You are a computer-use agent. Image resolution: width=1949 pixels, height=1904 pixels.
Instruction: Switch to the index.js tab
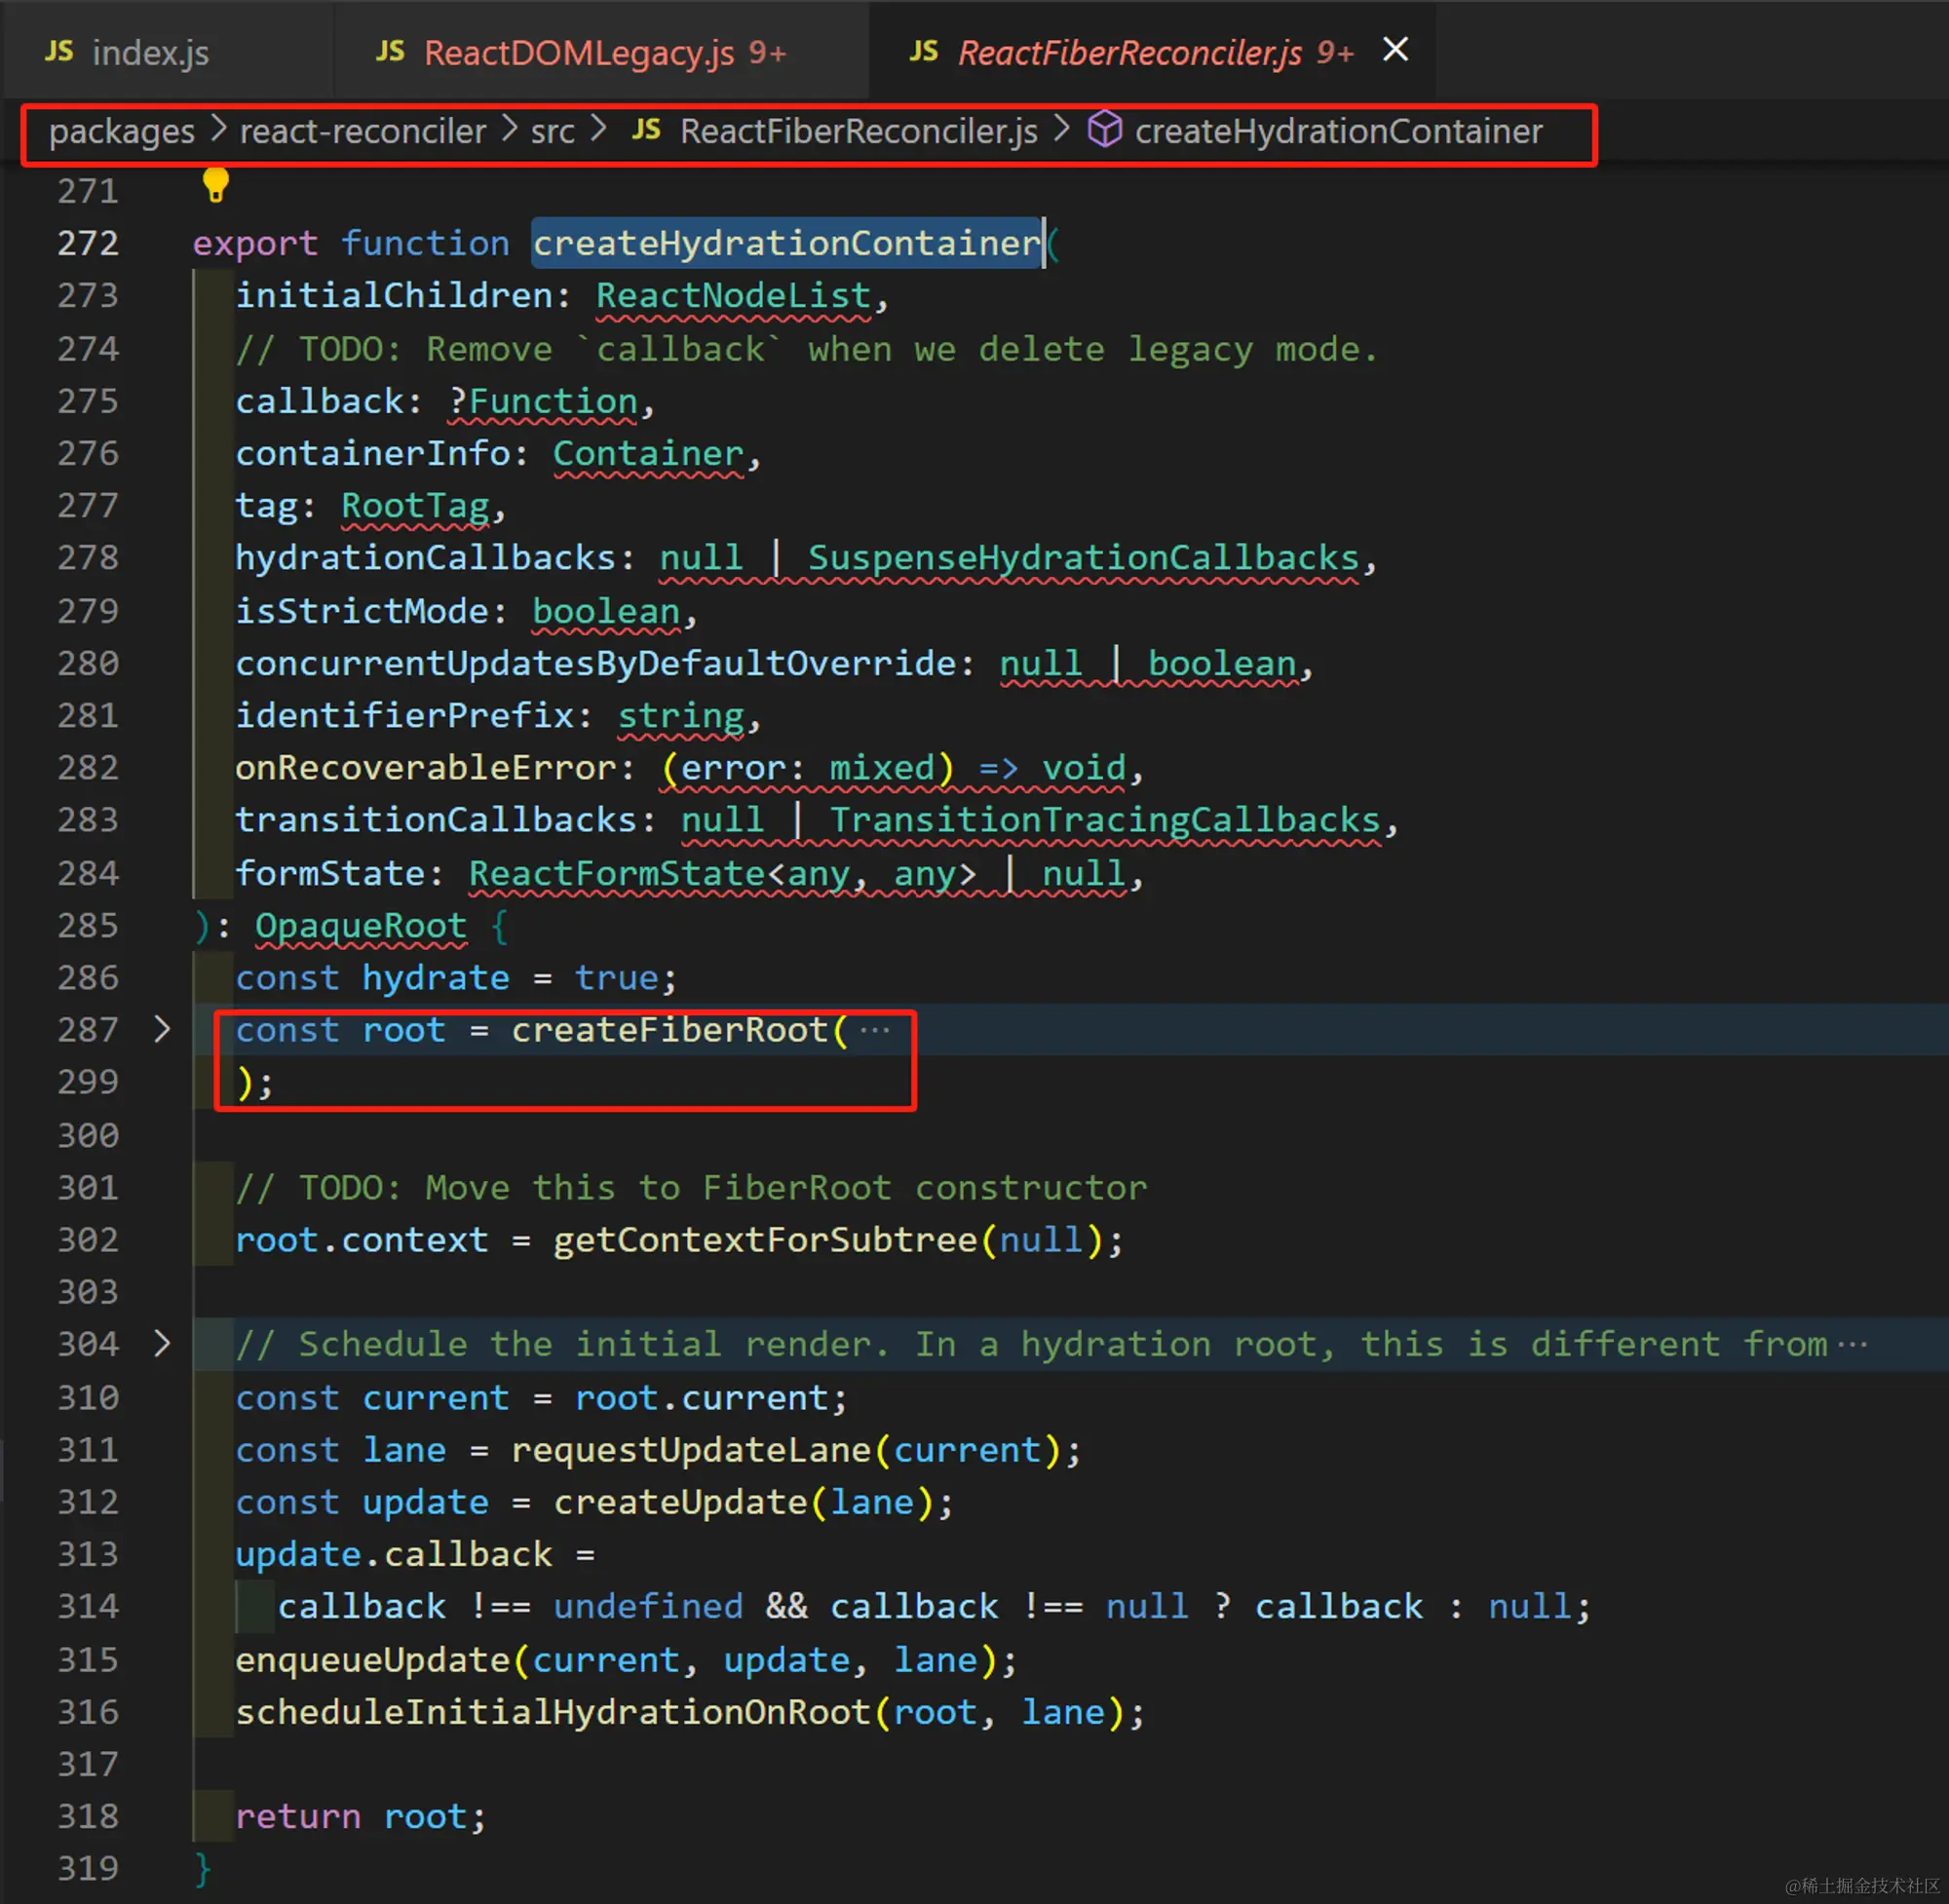150,52
